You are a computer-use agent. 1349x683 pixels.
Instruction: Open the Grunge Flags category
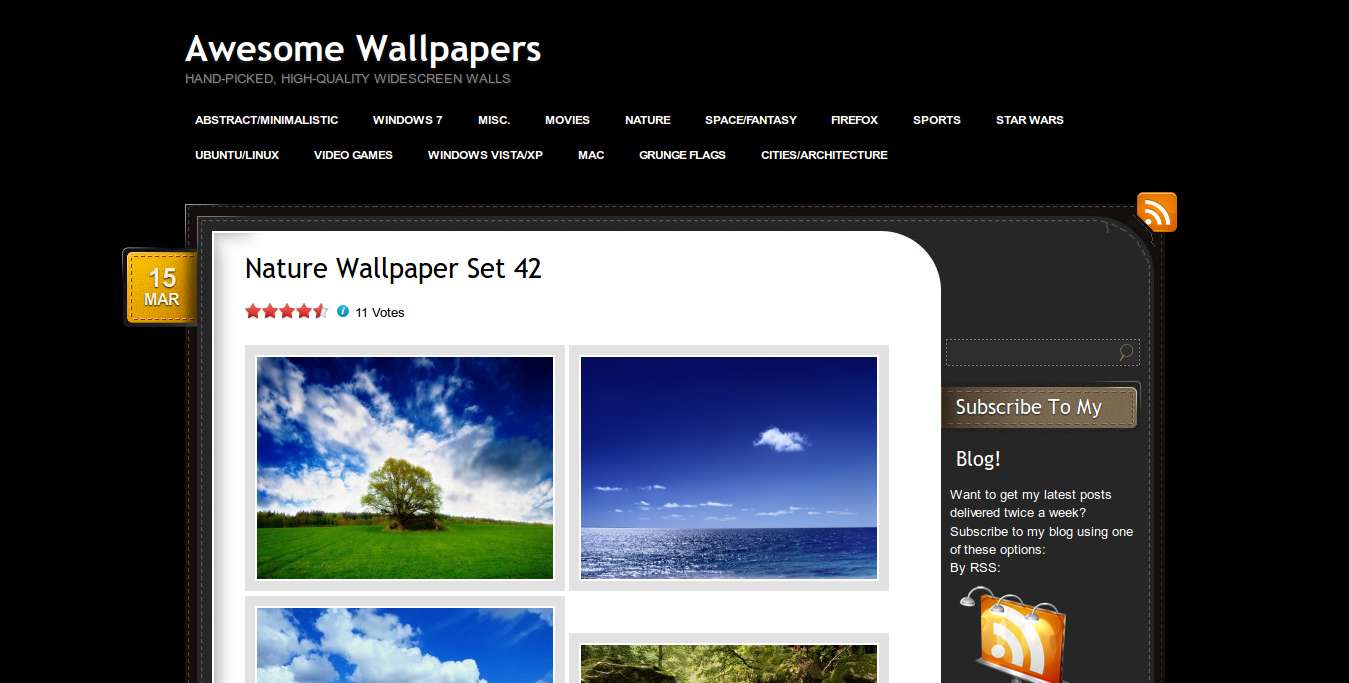click(x=682, y=155)
